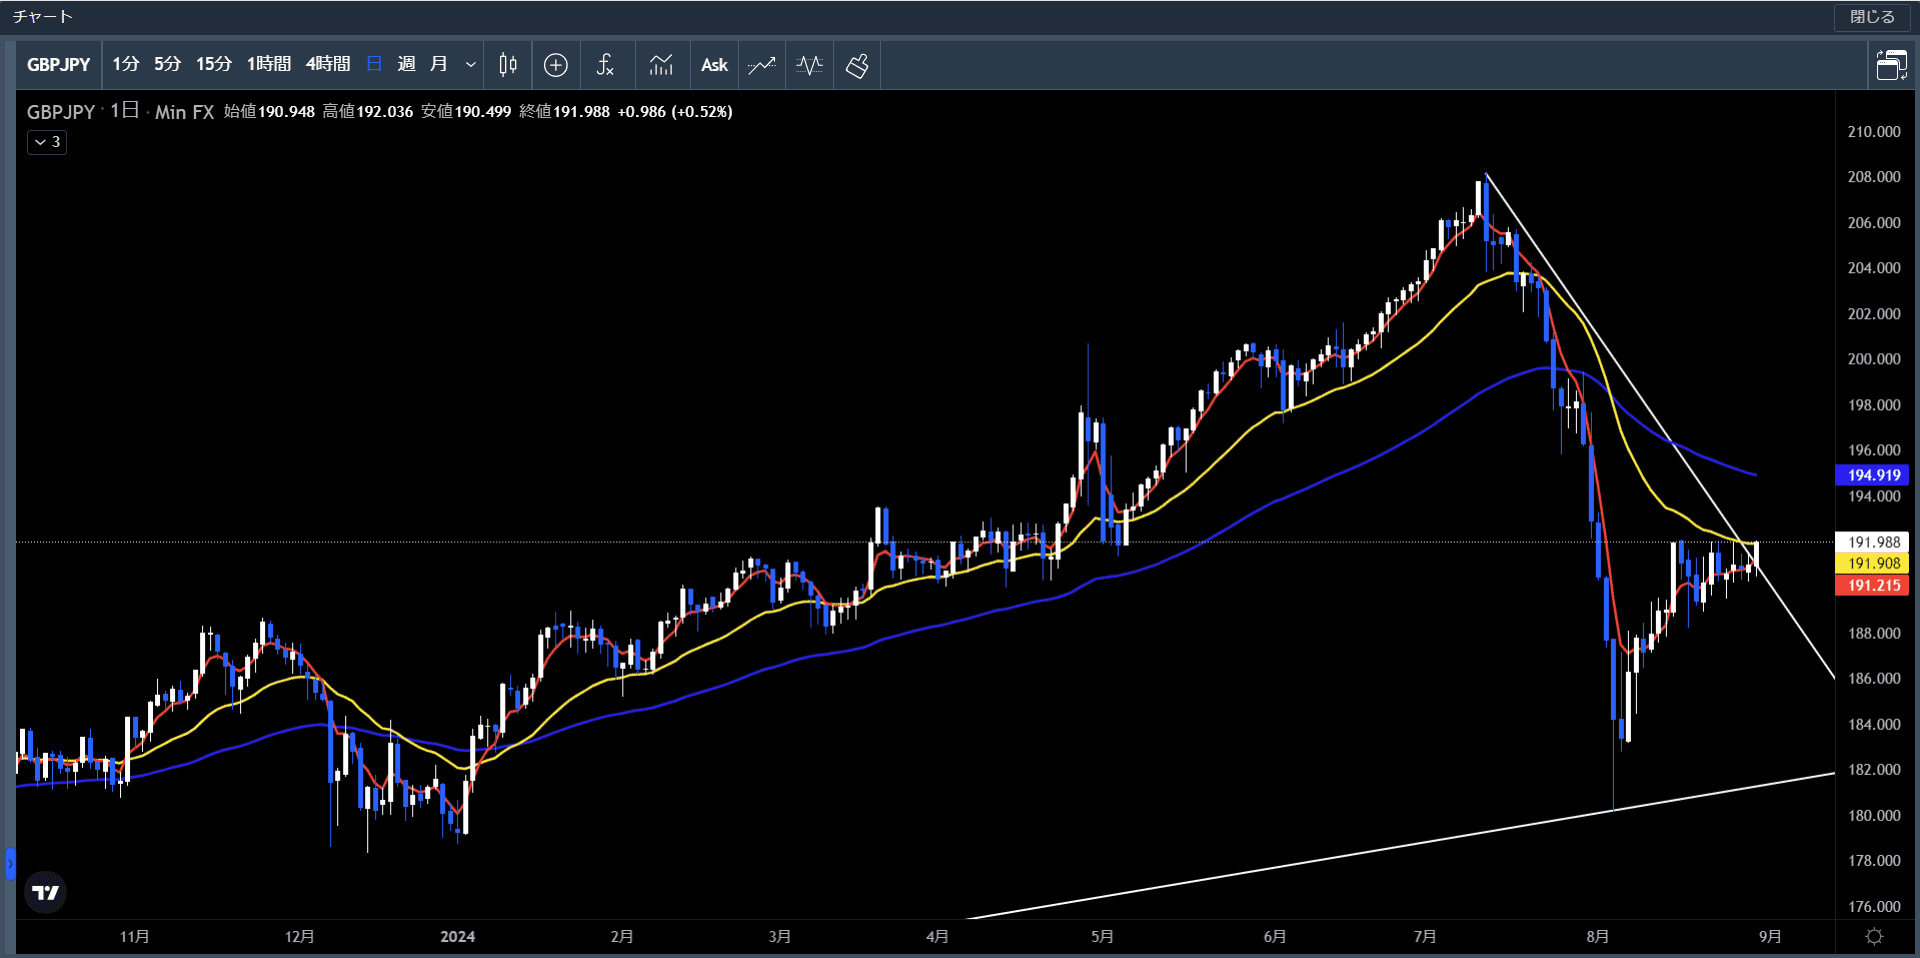Open chart settings gear icon
The height and width of the screenshot is (958, 1920).
click(x=1874, y=936)
